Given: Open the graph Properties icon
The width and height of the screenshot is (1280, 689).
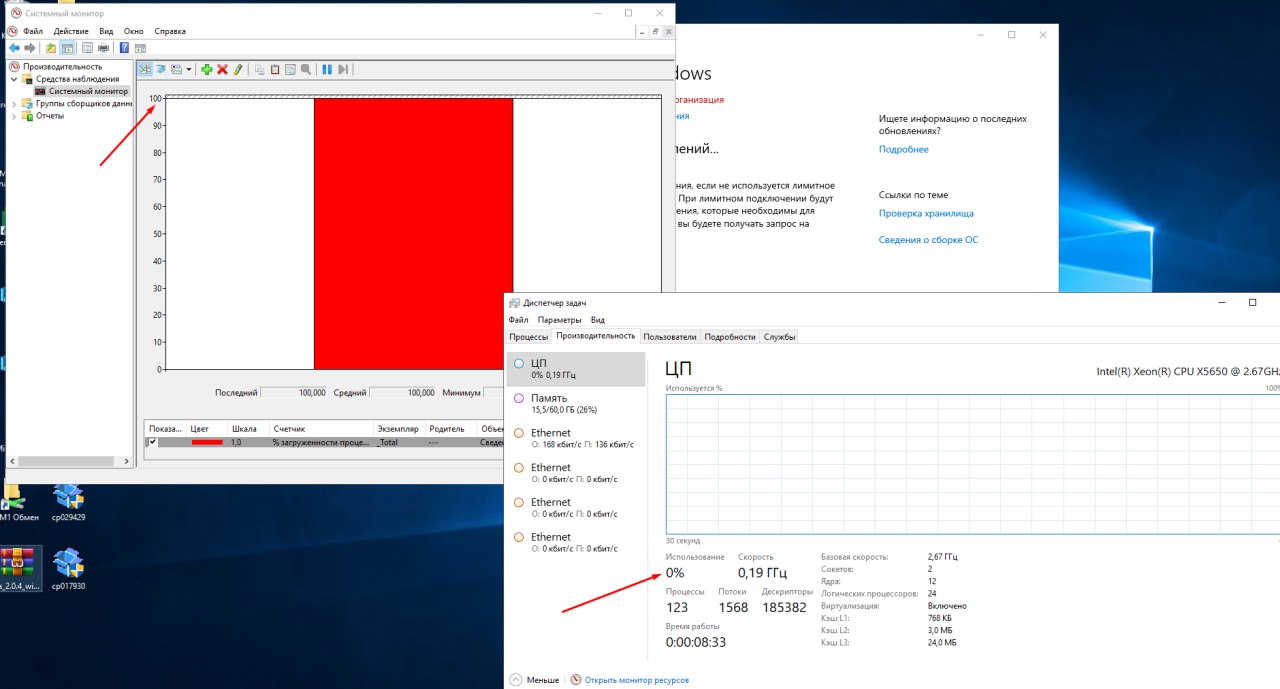Looking at the screenshot, I should coord(290,69).
